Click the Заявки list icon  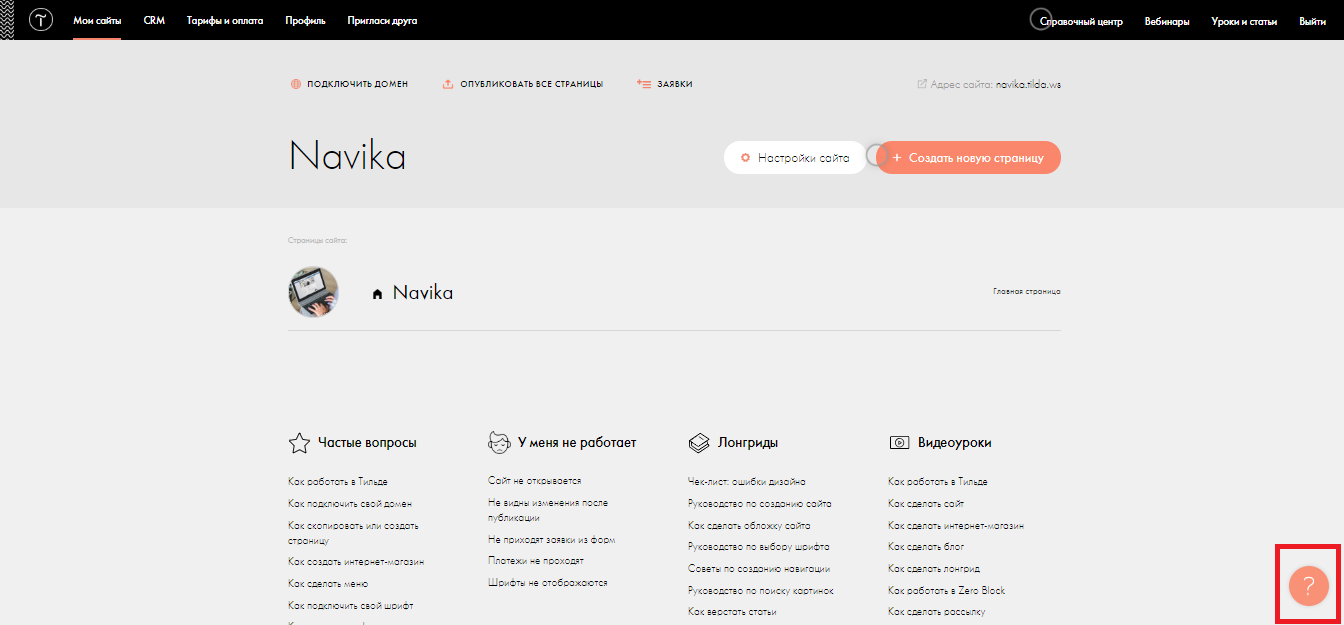coord(644,84)
